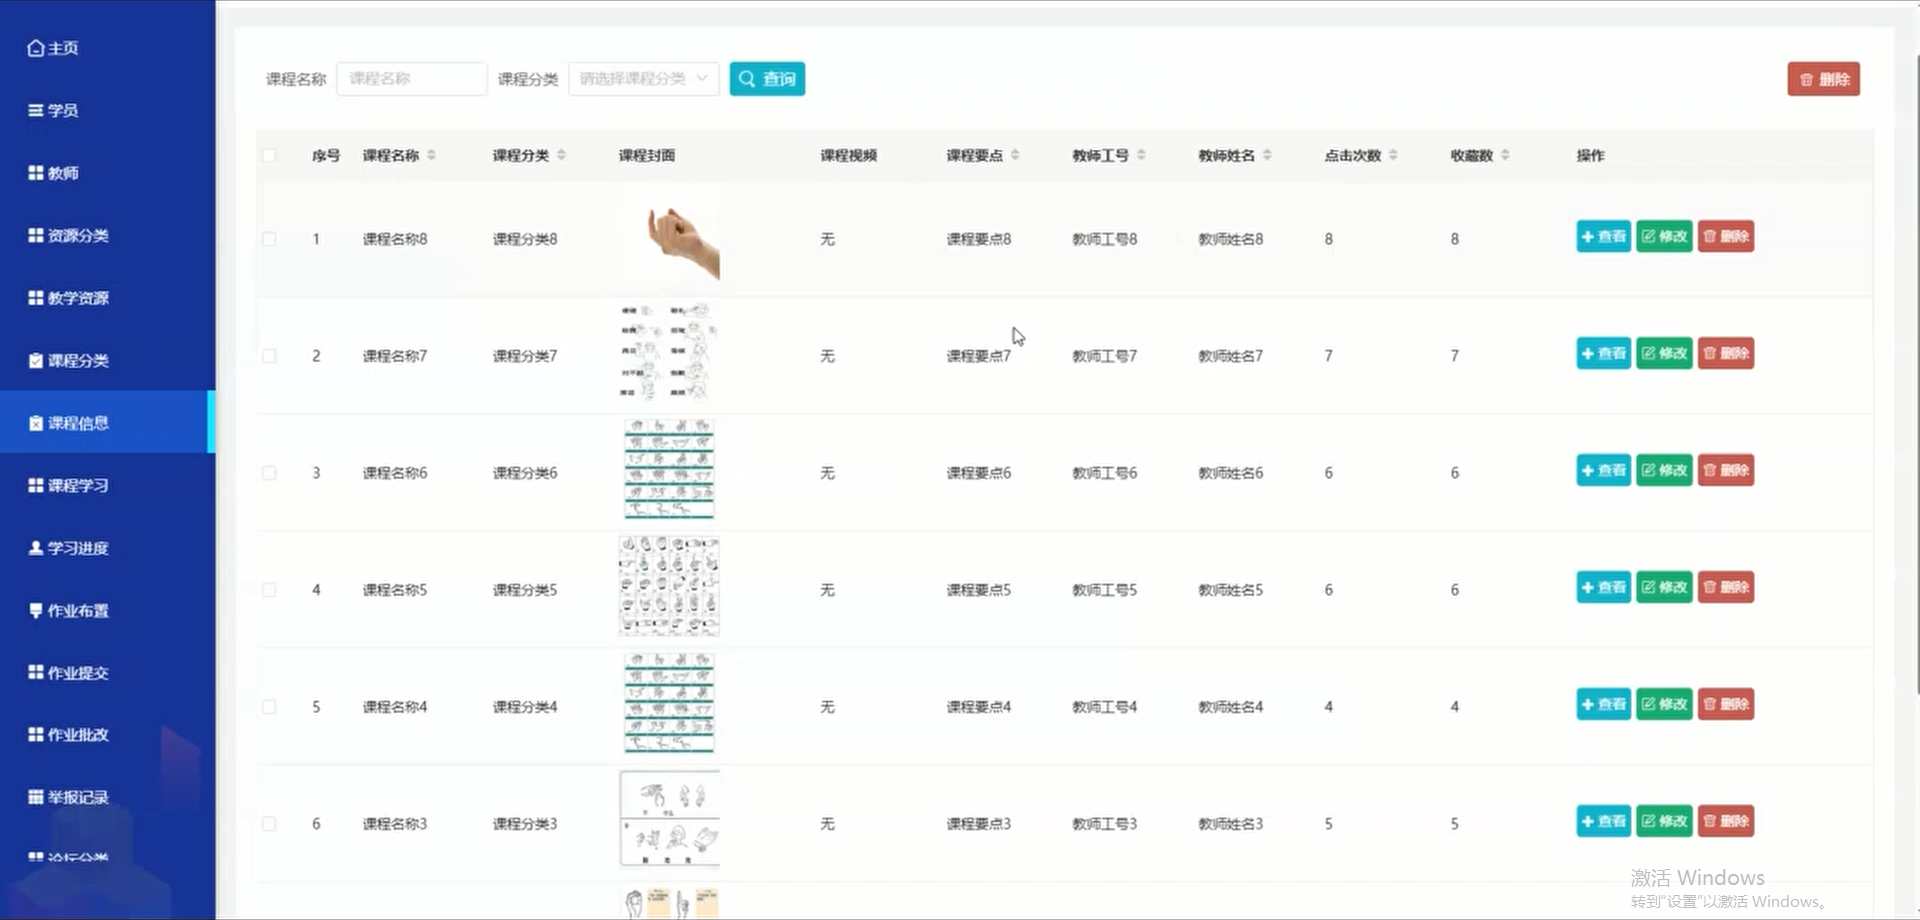Select row 1 checkbox for 课程名称8
Viewport: 1920px width, 920px height.
pos(268,238)
